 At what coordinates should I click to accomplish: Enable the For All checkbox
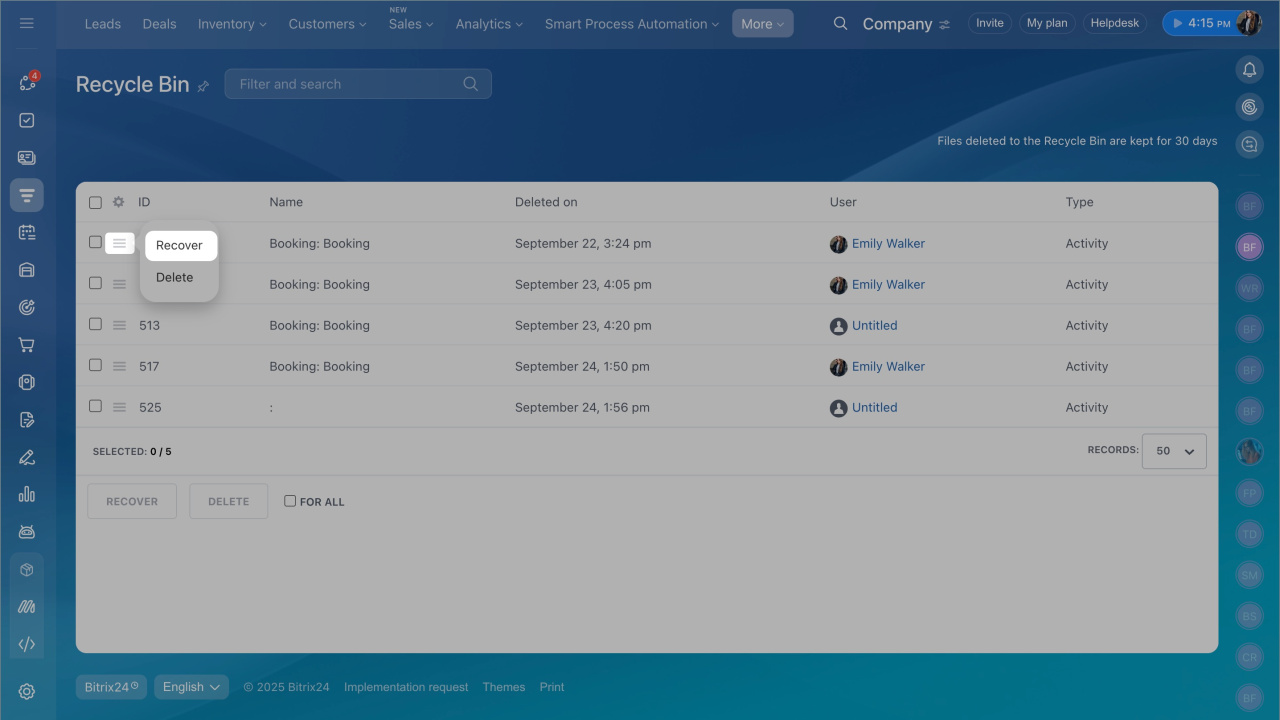coord(290,501)
